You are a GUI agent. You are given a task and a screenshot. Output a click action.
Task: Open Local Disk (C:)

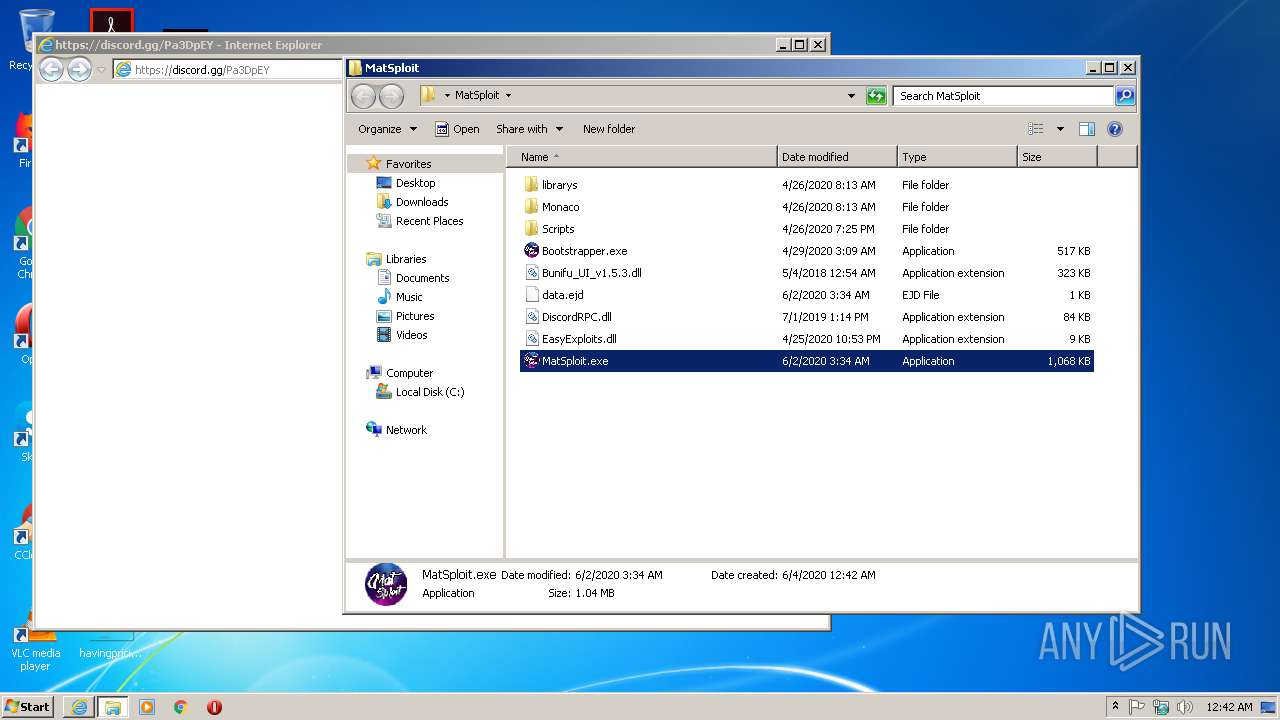[x=429, y=392]
